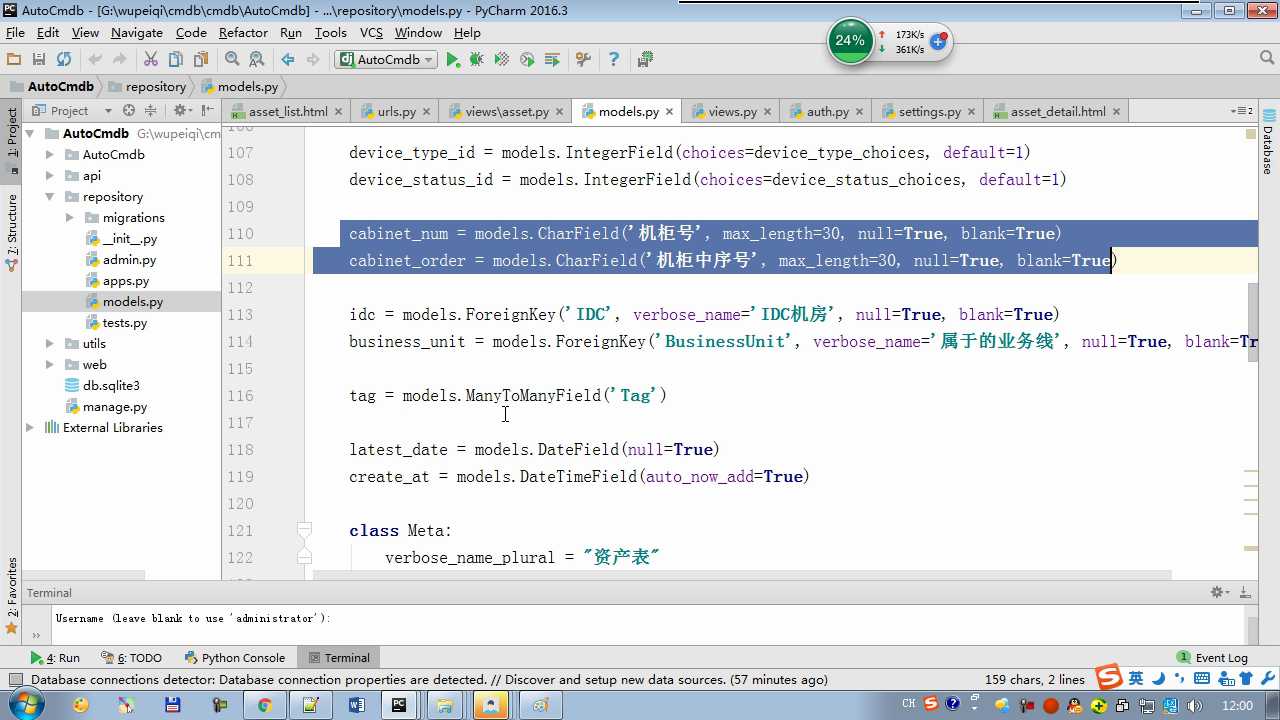Open the Structure side panel
The image size is (1280, 720).
[11, 232]
